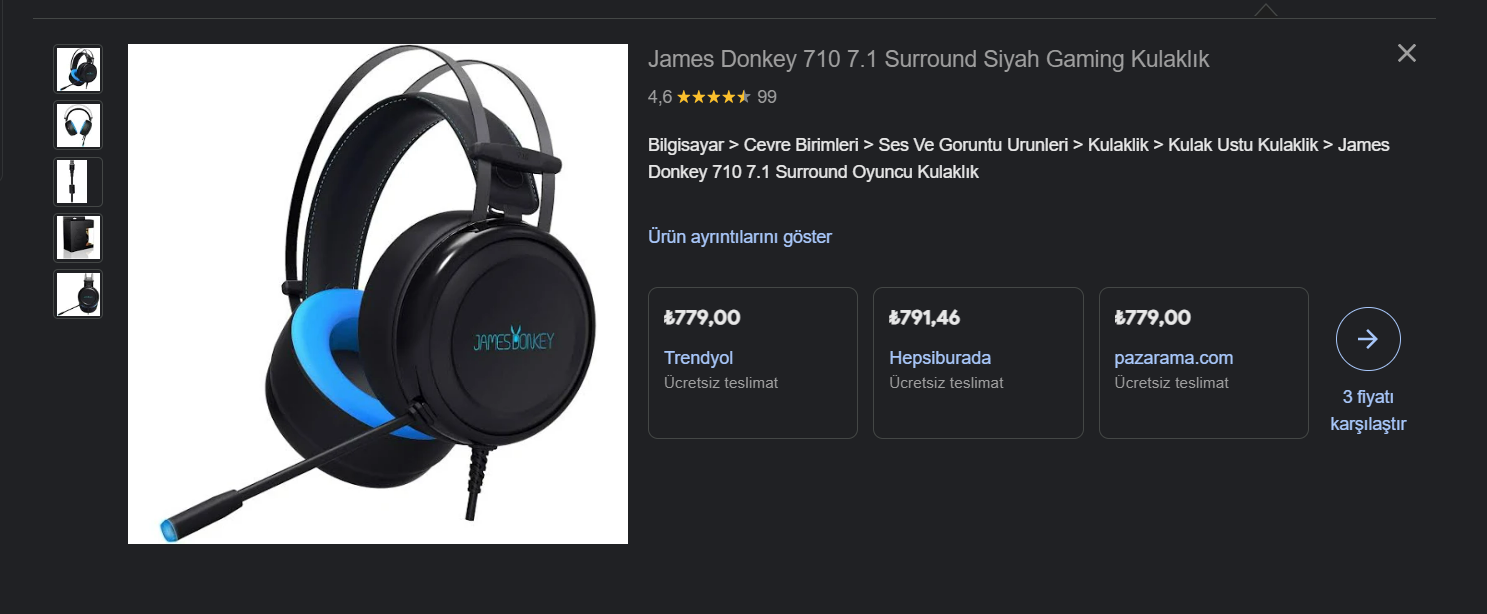The width and height of the screenshot is (1487, 614).
Task: Open the large headset product image
Action: point(378,294)
